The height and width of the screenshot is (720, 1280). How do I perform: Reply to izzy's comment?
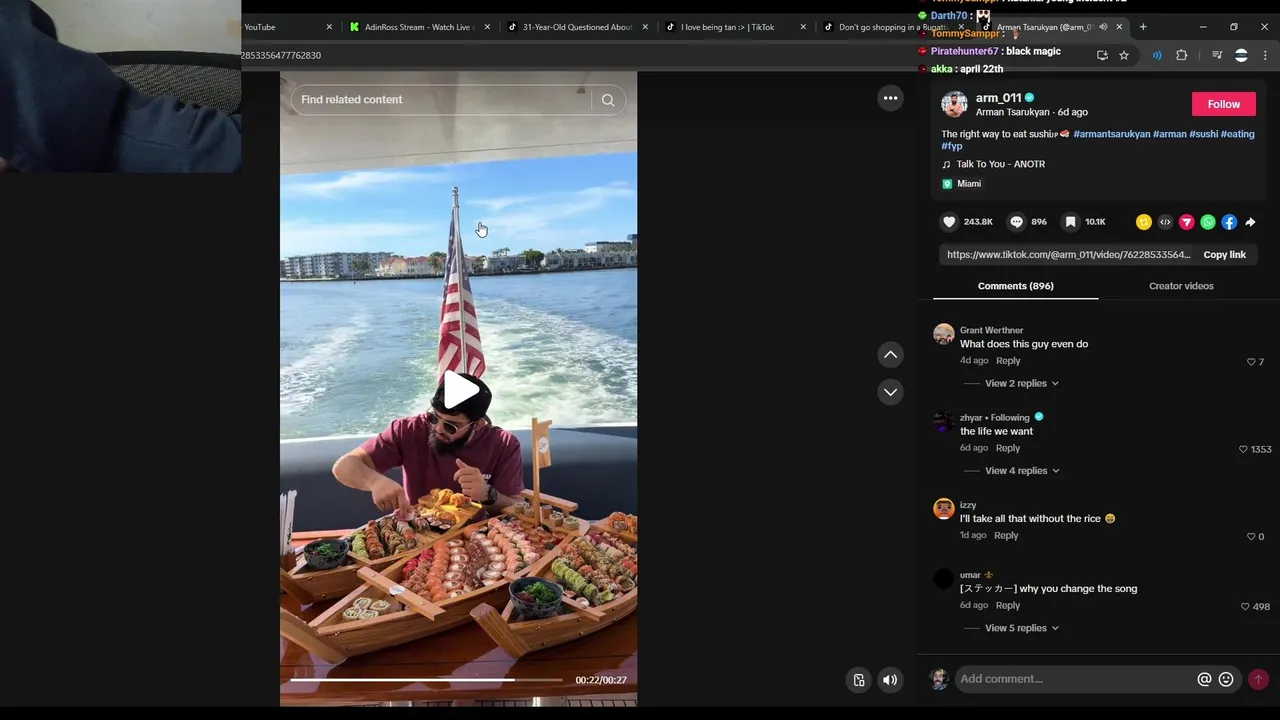click(x=1006, y=535)
